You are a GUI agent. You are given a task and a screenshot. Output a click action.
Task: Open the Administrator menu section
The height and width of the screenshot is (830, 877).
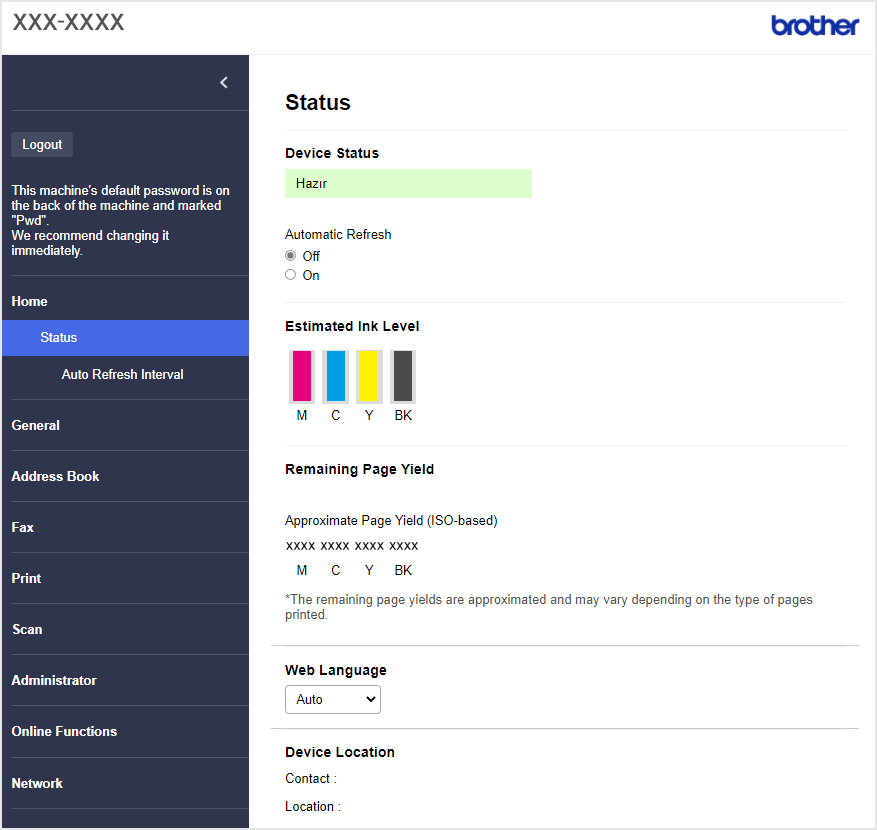(54, 680)
